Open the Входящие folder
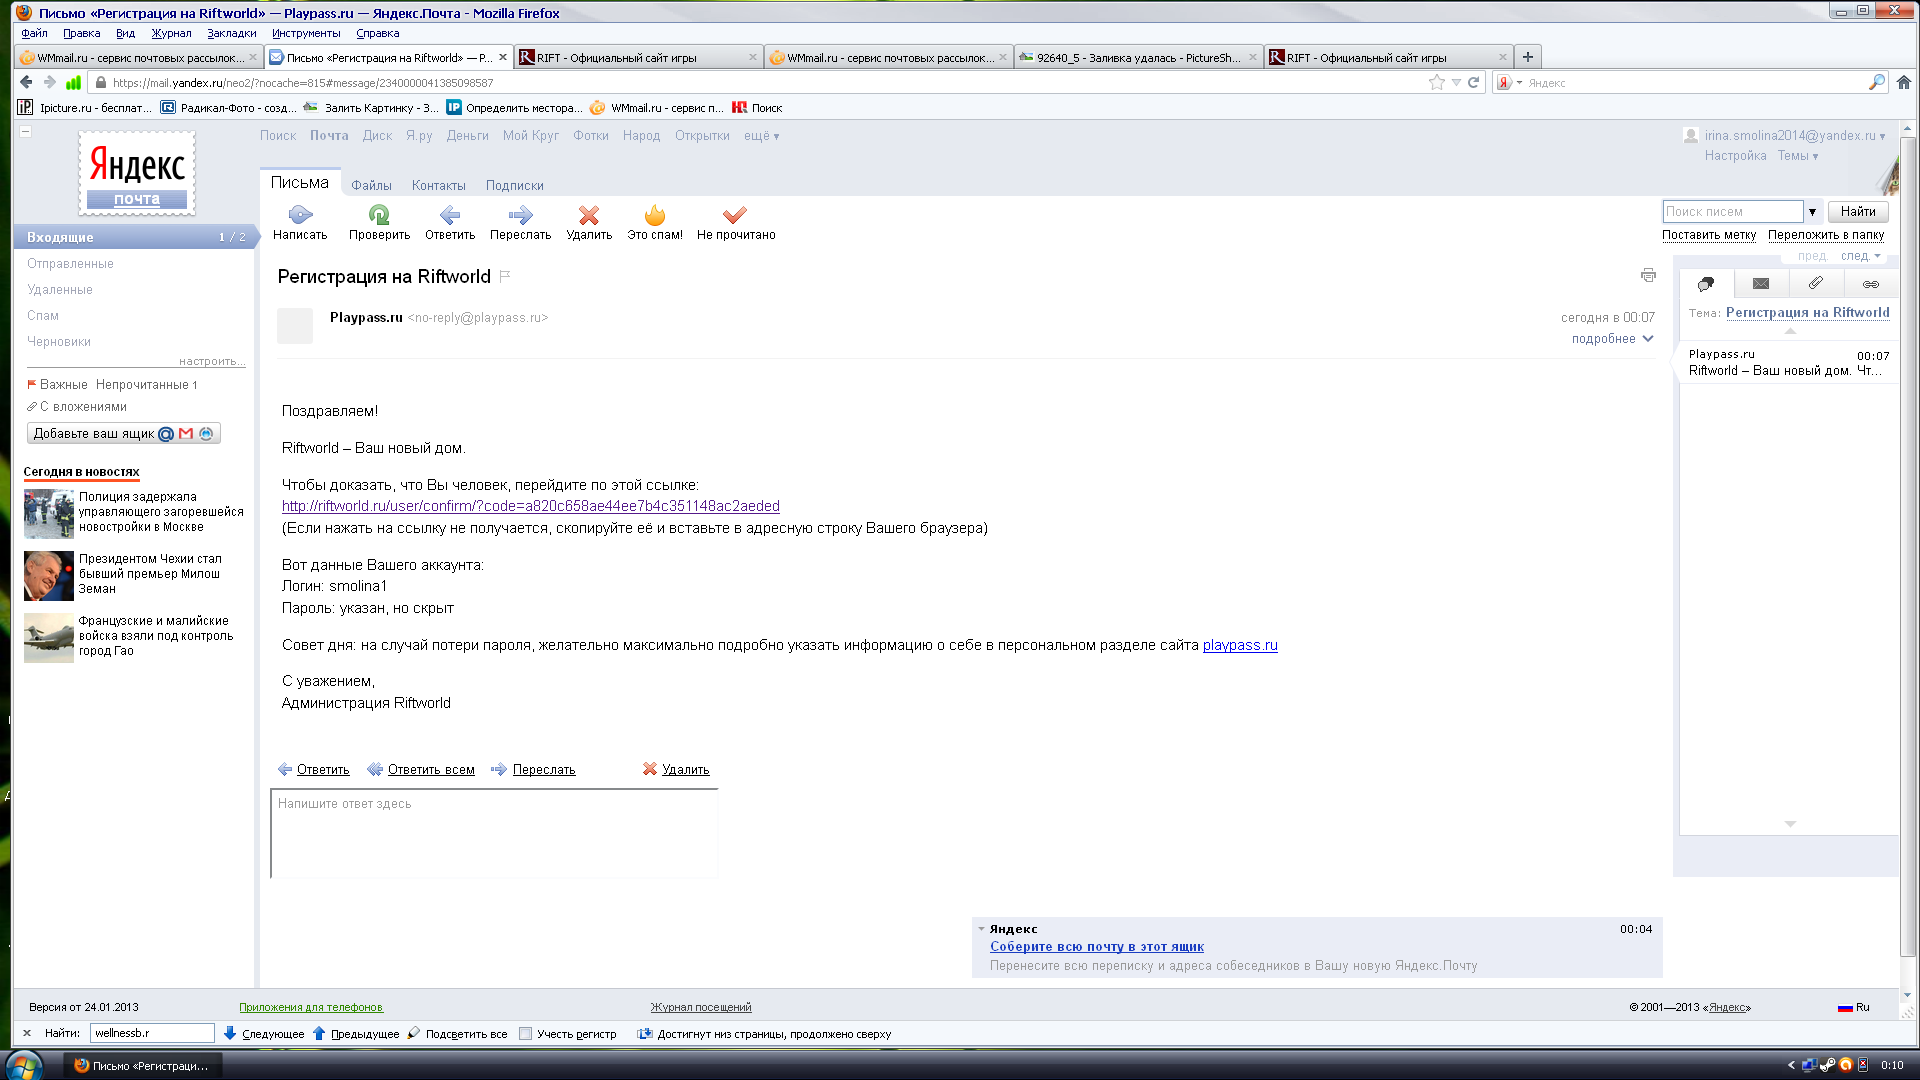 134,237
